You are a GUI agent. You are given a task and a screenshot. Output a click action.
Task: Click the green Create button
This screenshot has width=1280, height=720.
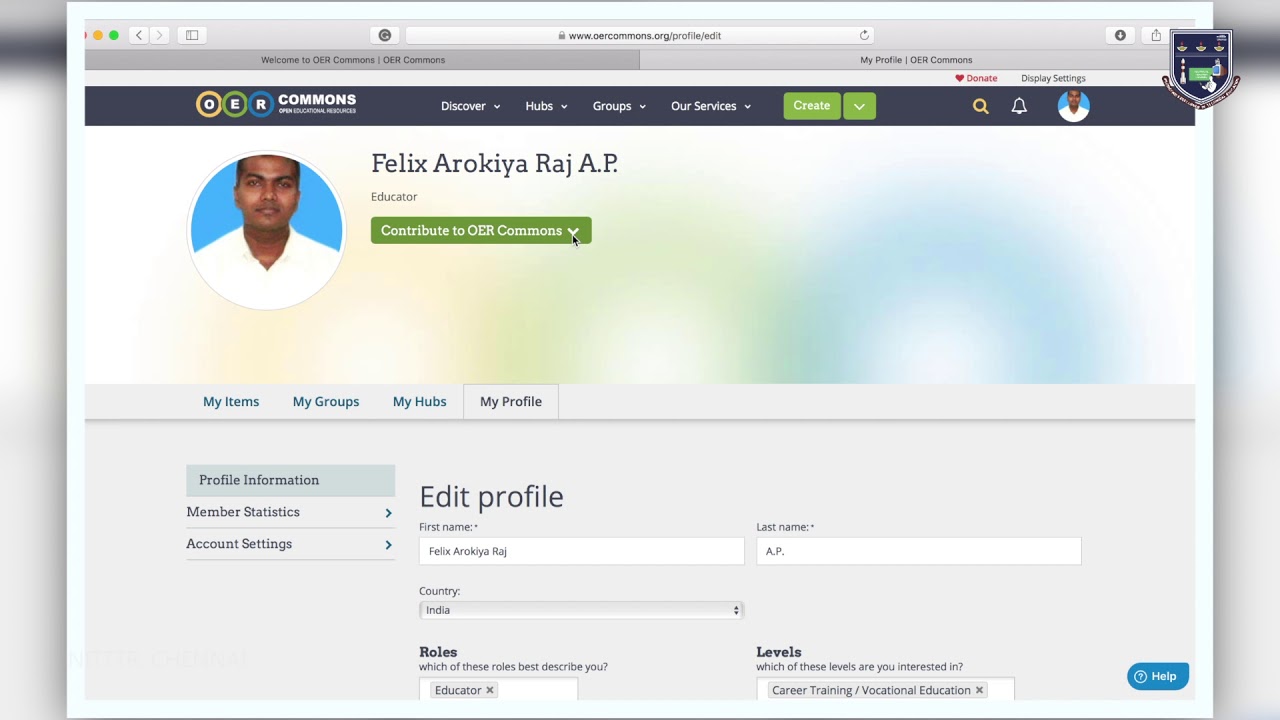(x=812, y=106)
